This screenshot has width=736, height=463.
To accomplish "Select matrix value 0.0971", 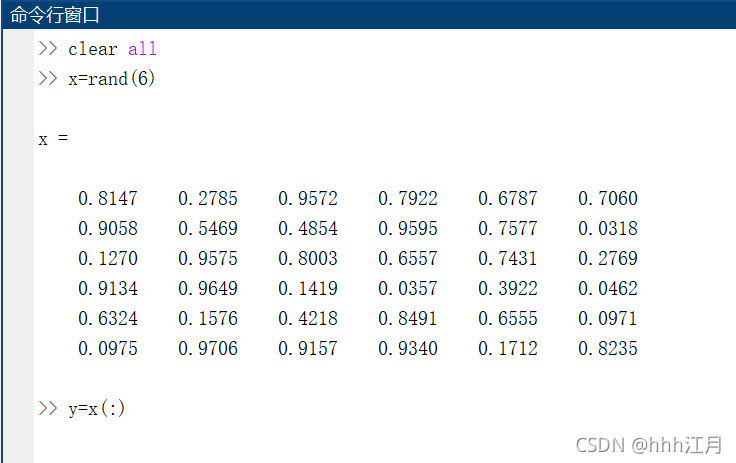I will (x=608, y=318).
